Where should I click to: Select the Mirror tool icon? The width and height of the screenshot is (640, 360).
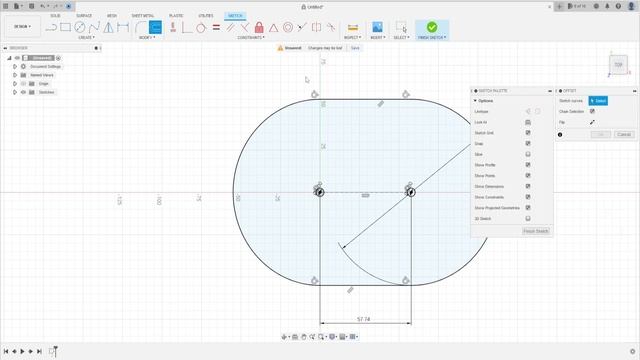(x=109, y=27)
